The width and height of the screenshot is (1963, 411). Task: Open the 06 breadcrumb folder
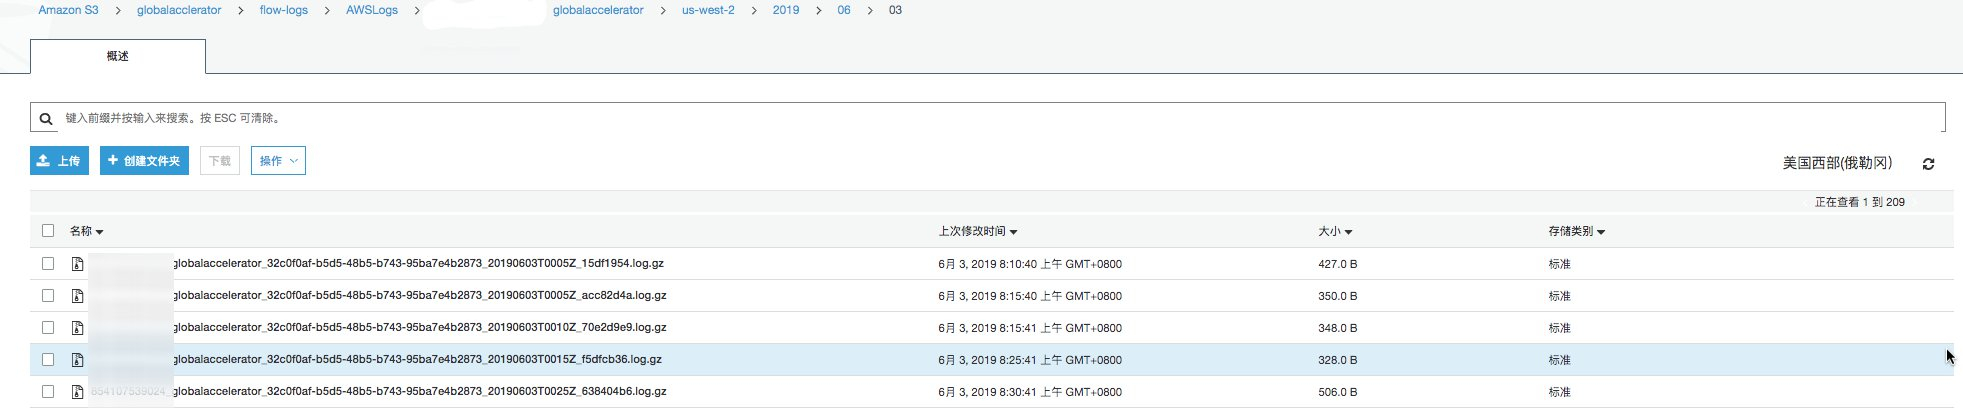coord(844,10)
